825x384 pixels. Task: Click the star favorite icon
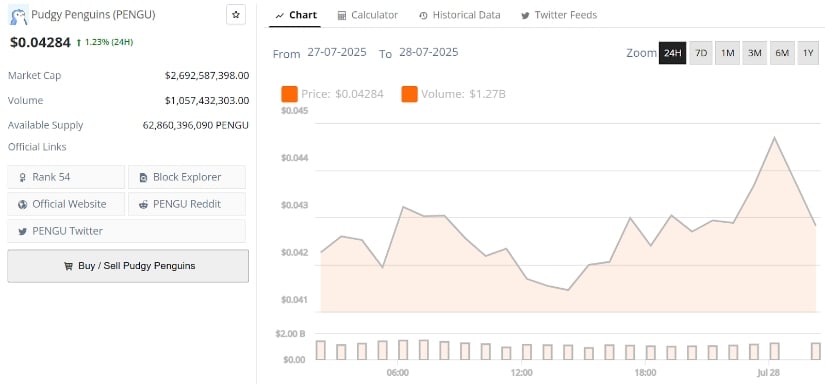click(x=236, y=15)
